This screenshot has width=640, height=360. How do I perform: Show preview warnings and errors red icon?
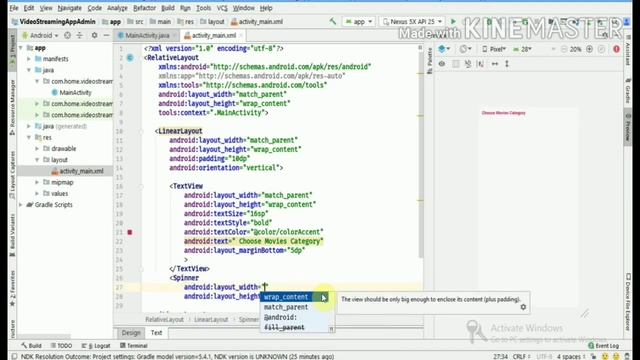[616, 49]
